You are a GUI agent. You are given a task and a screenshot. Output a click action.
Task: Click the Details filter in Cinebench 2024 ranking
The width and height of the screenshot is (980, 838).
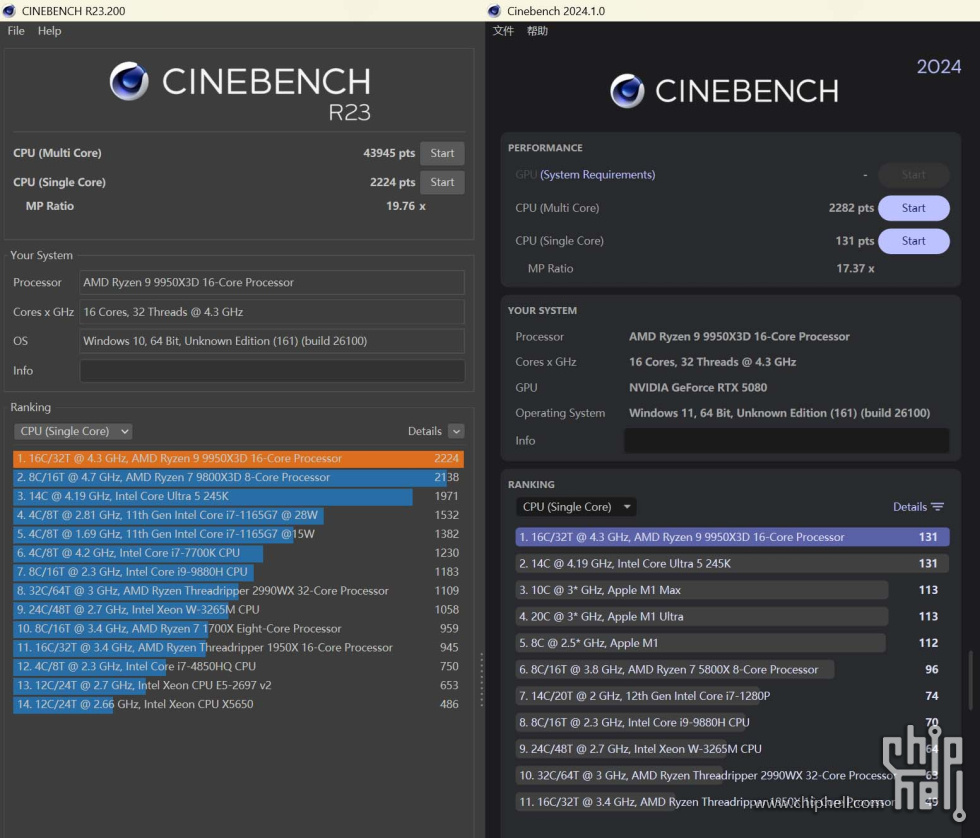918,507
